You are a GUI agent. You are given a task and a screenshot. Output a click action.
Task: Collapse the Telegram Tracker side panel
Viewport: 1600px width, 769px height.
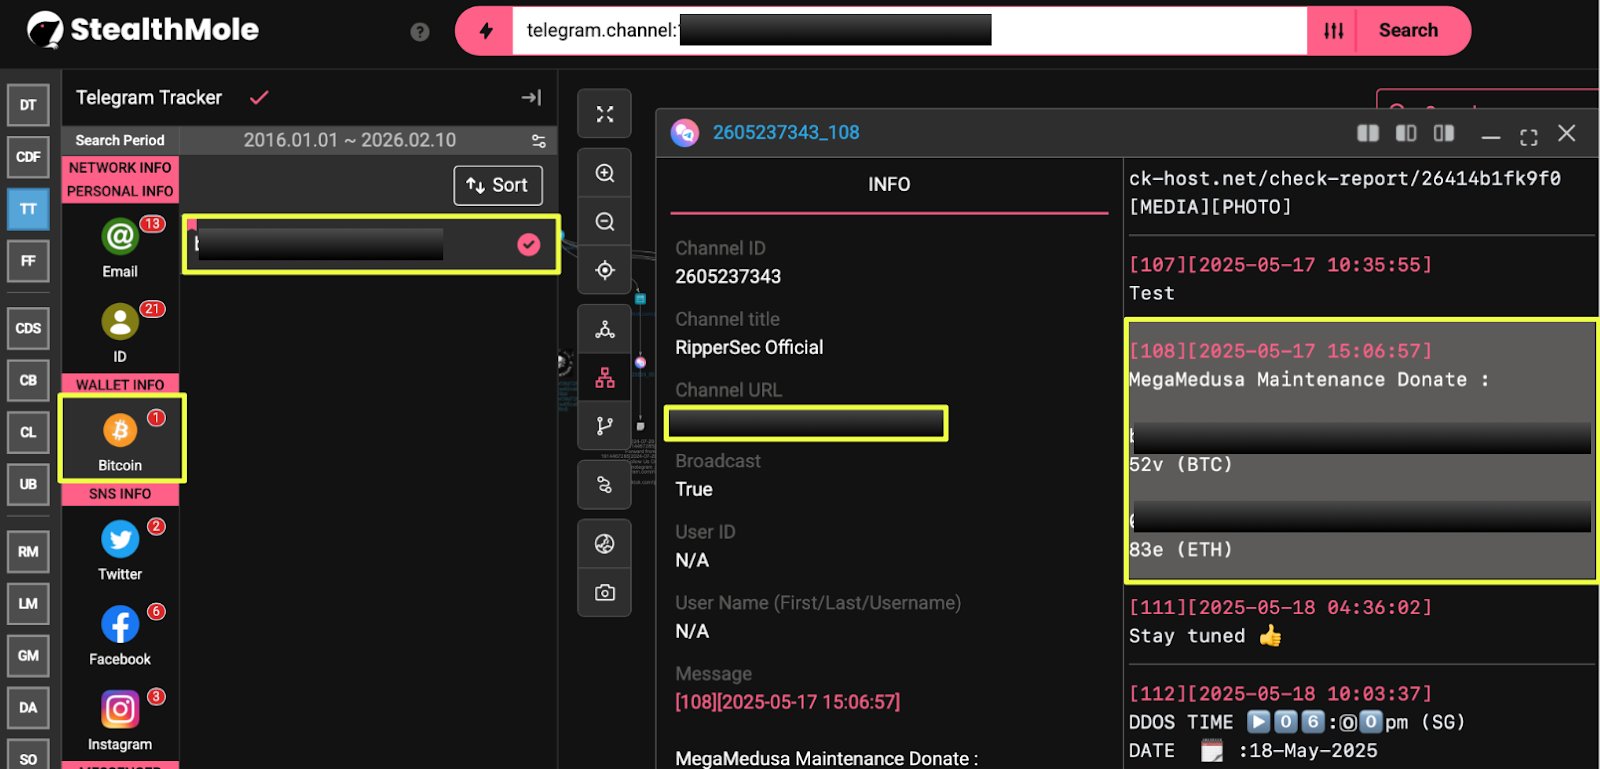[531, 97]
